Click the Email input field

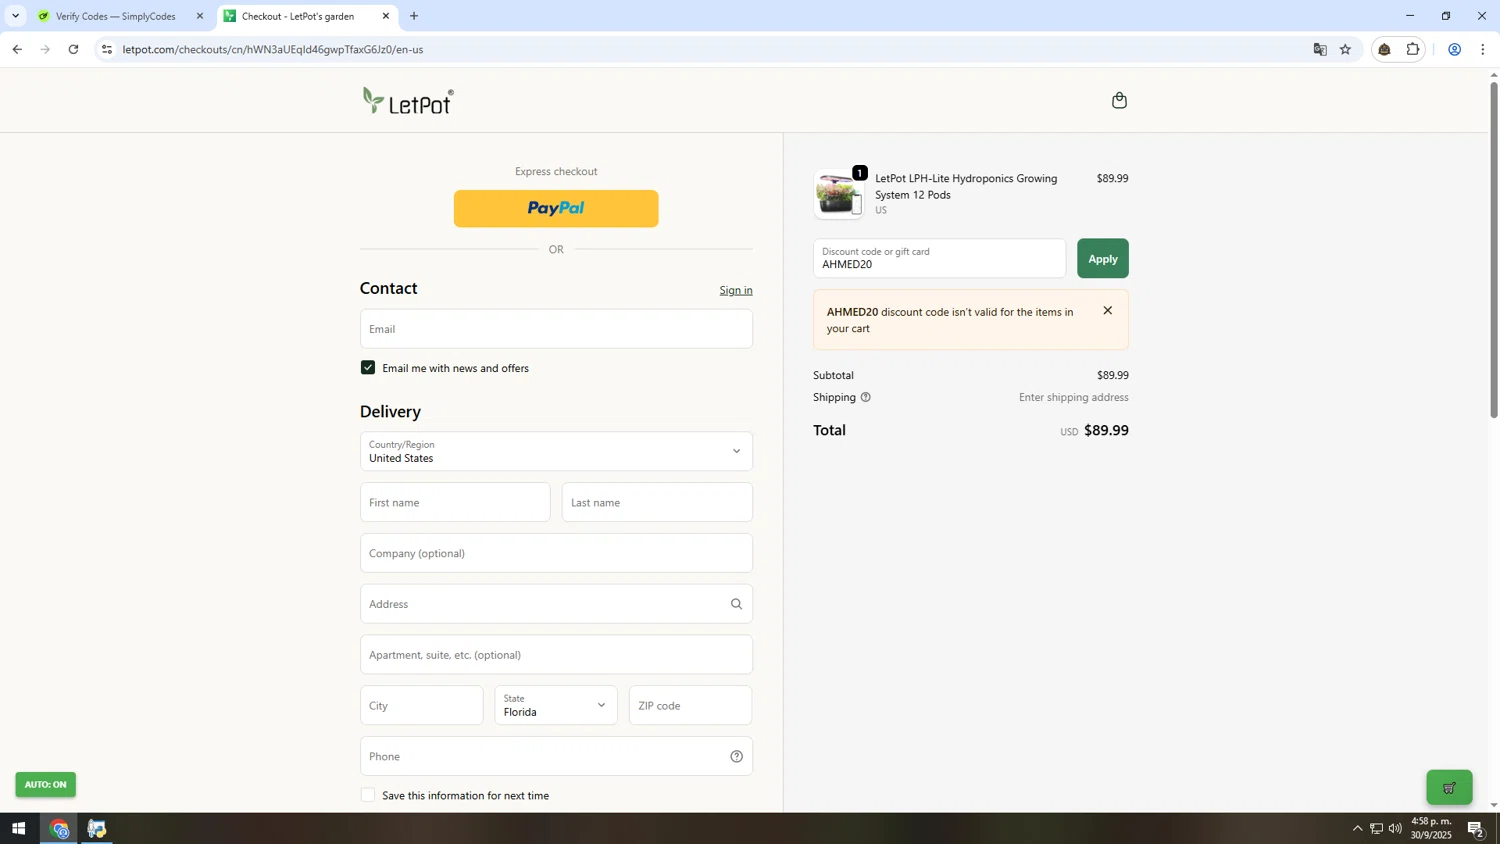click(556, 329)
